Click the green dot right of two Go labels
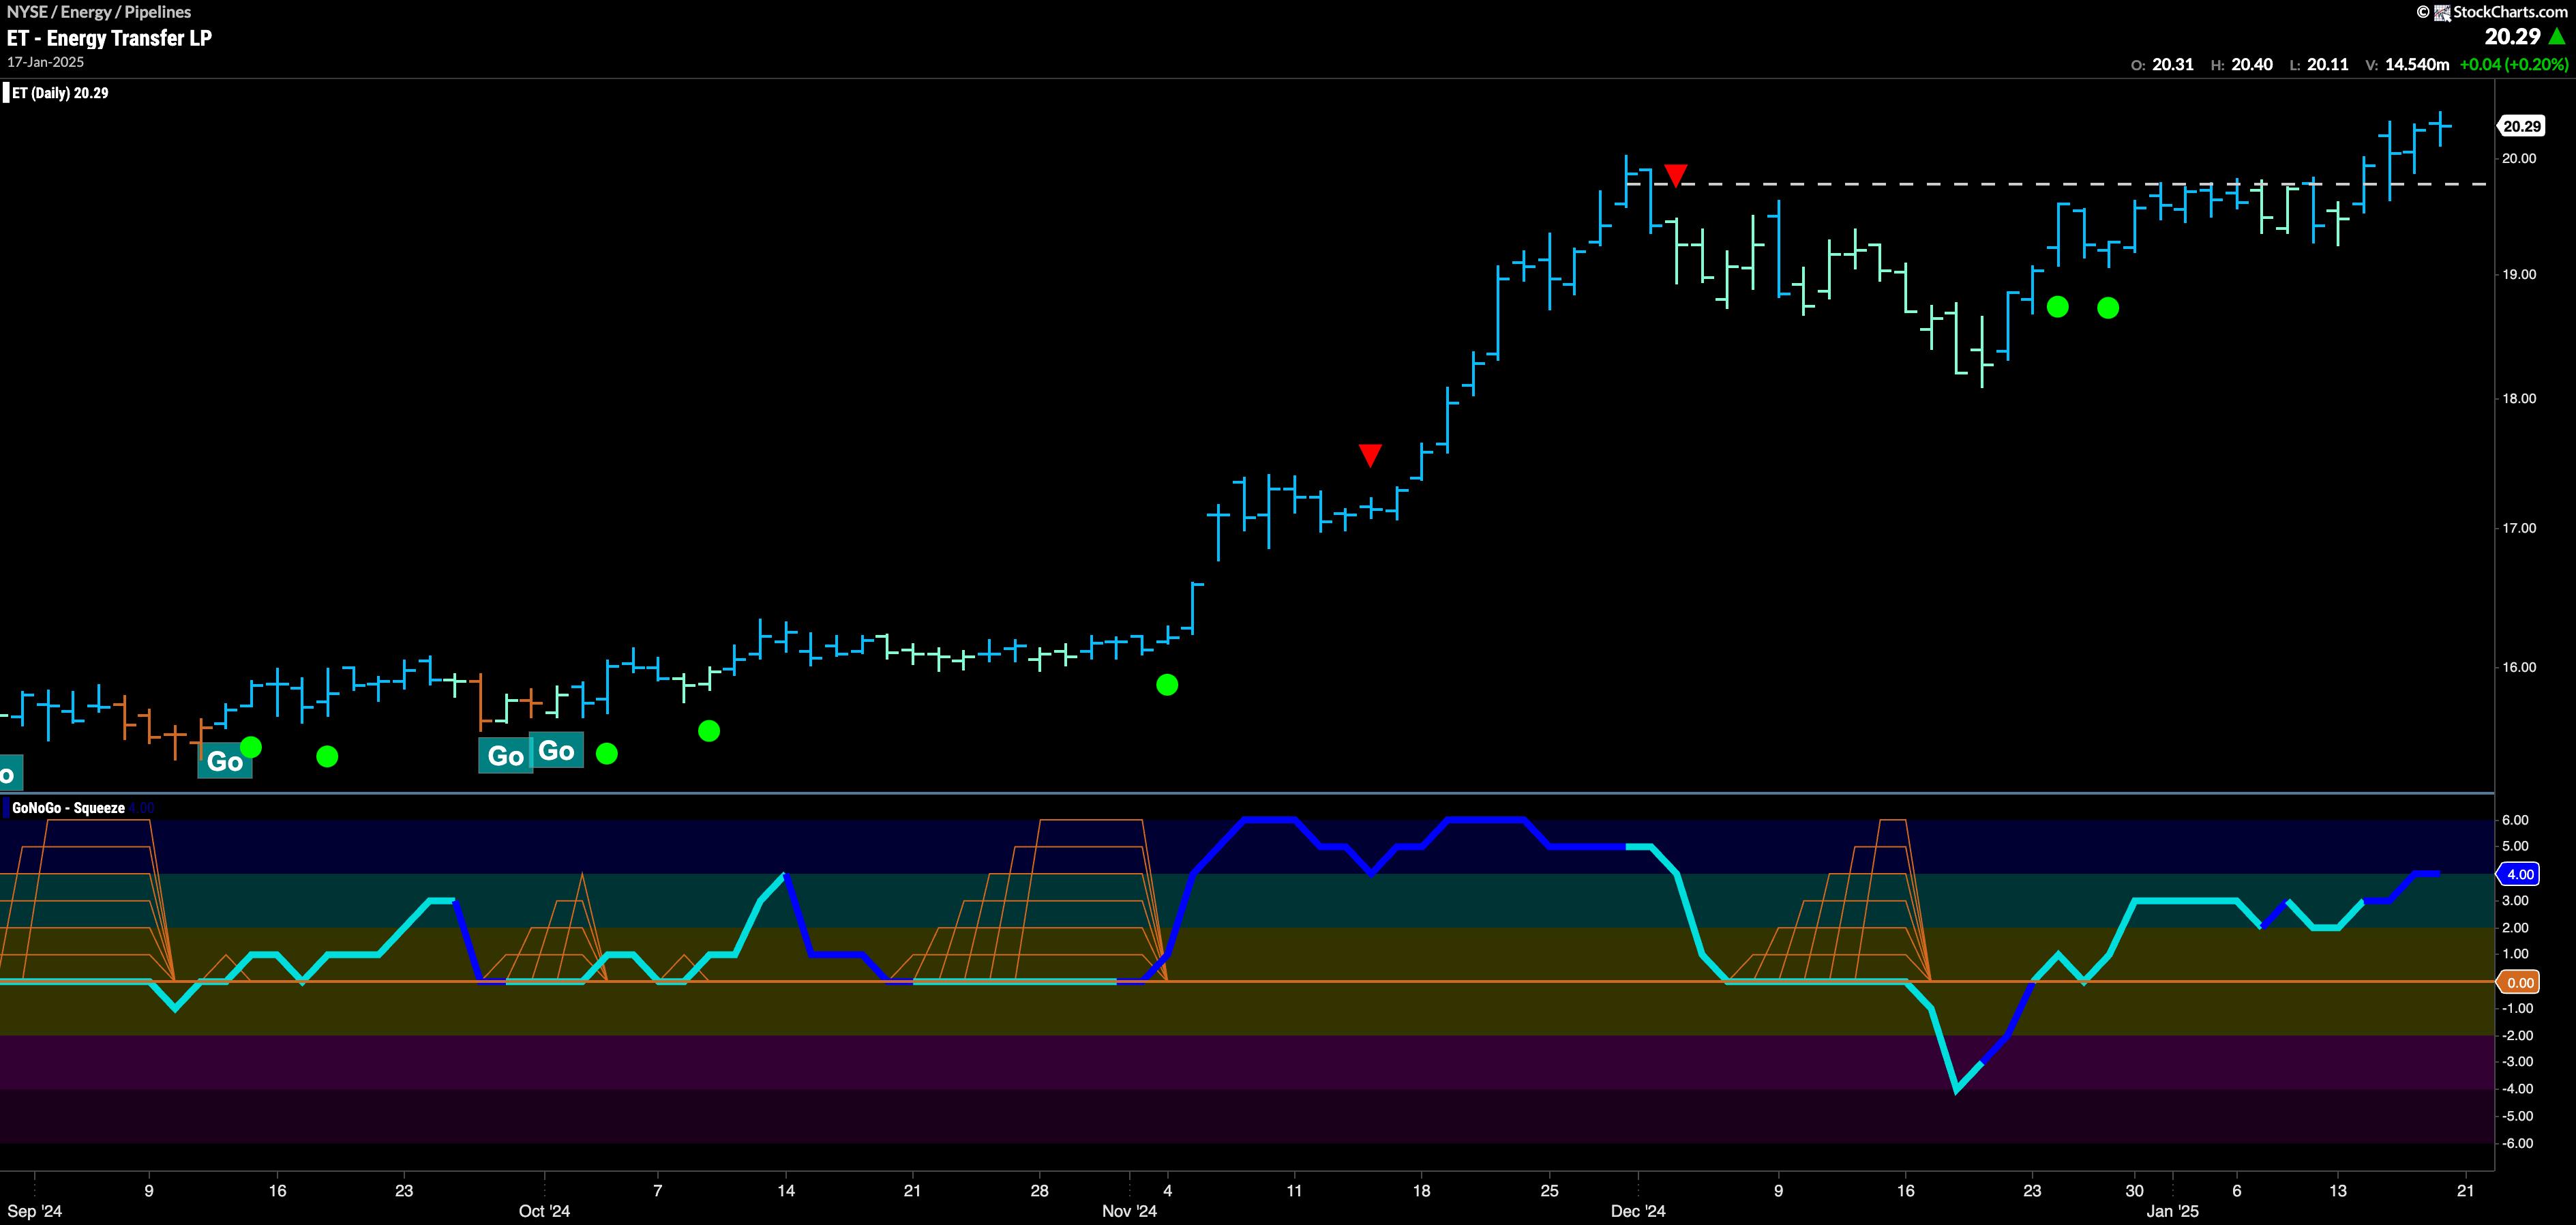2576x1225 pixels. [607, 753]
